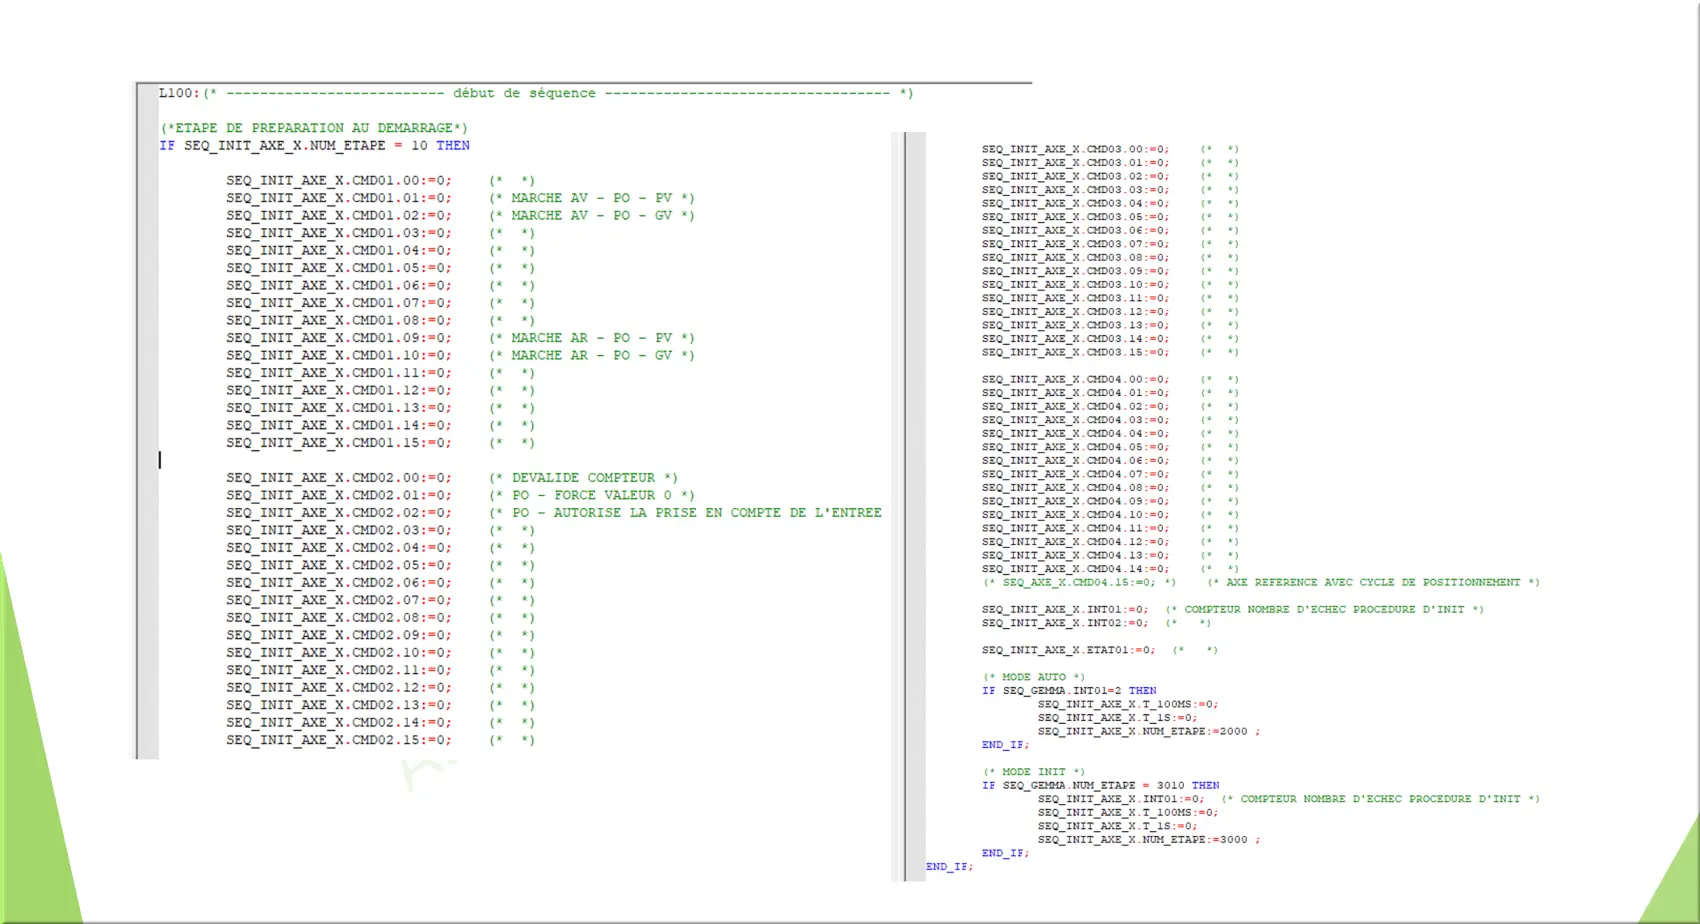Click the 'MARCHE AV - PO - PV' comment
Image resolution: width=1700 pixels, height=924 pixels.
pyautogui.click(x=592, y=198)
